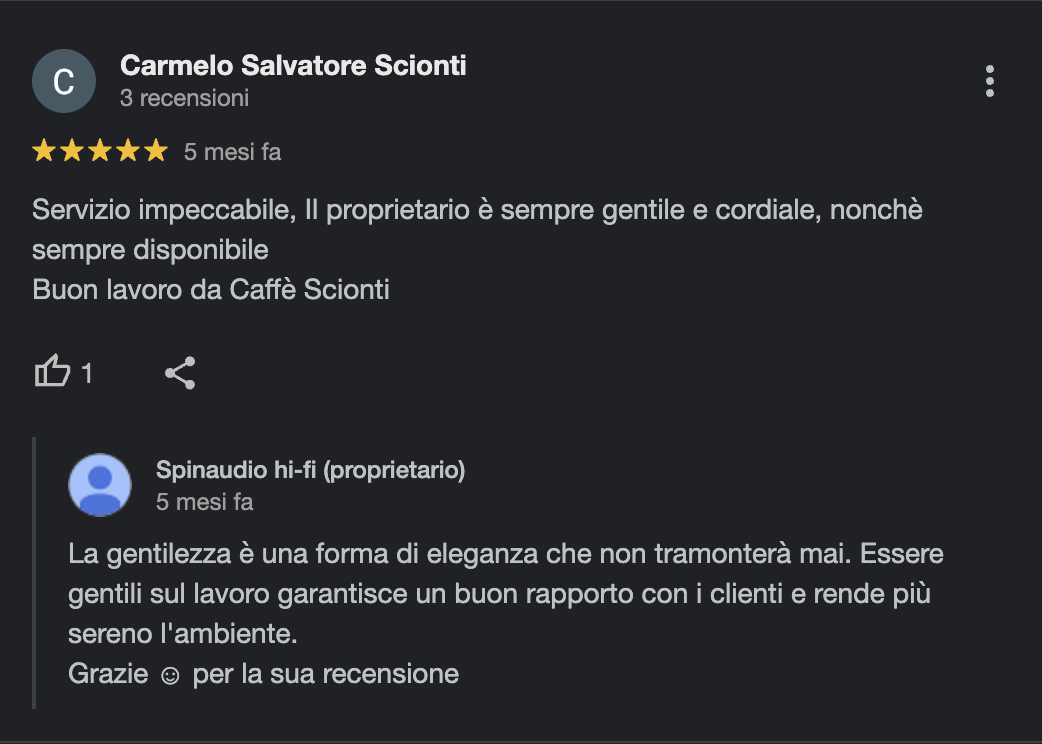Click the owner reply's "5 mesi fa" timestamp
The image size is (1042, 744).
tap(205, 502)
